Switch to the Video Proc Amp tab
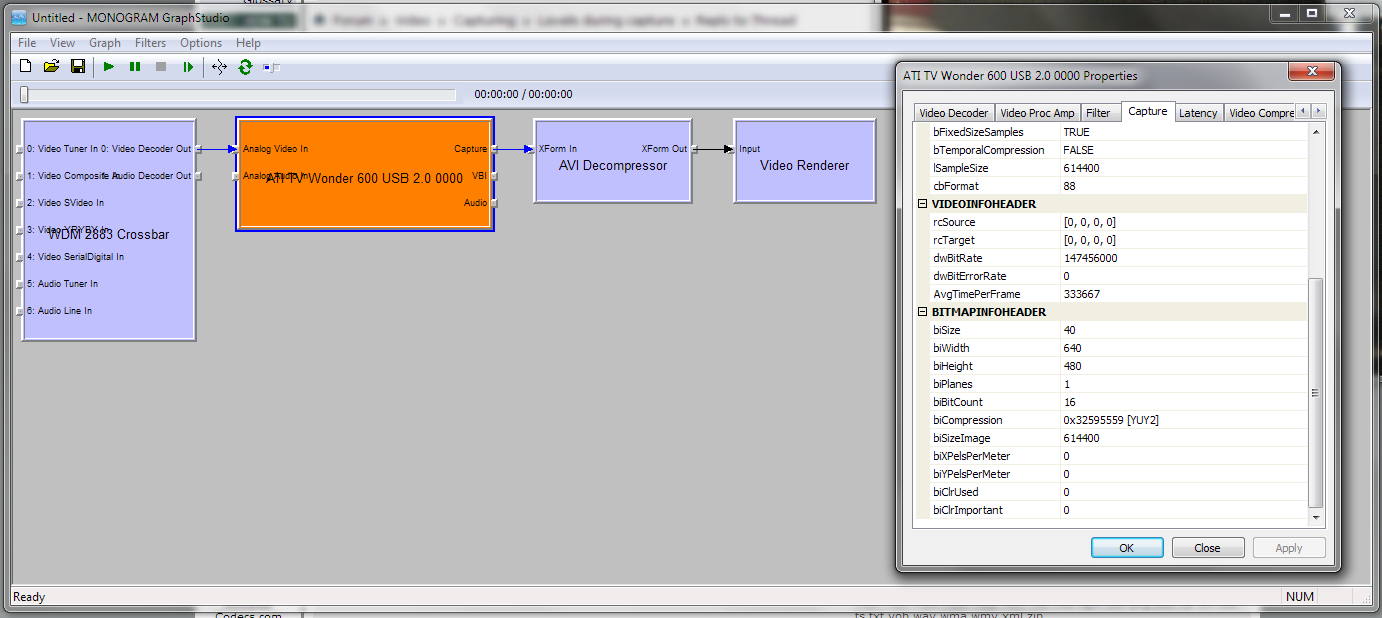Screen dimensions: 1382x618 1037,113
